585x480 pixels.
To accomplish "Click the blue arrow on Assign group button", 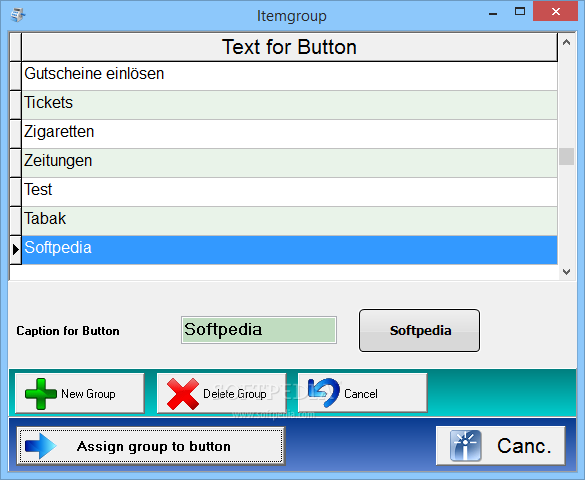I will tap(41, 446).
